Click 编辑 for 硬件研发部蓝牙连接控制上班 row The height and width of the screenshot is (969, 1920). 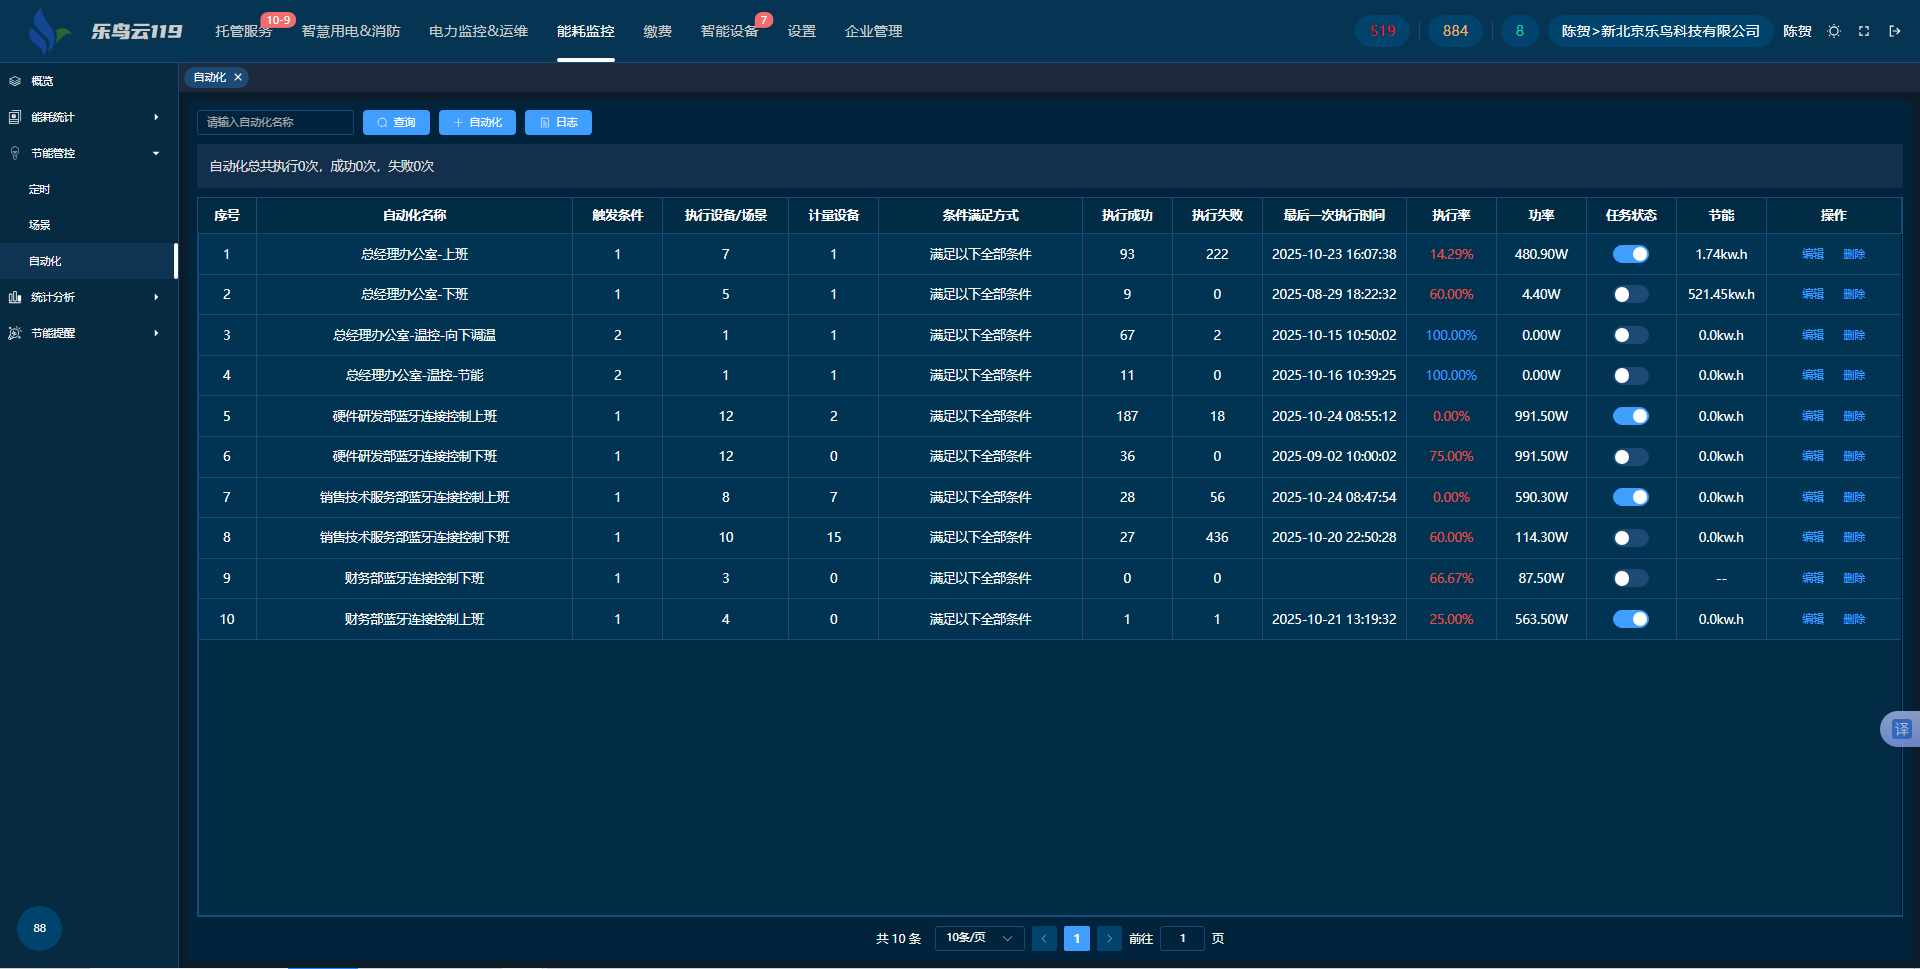(x=1812, y=416)
